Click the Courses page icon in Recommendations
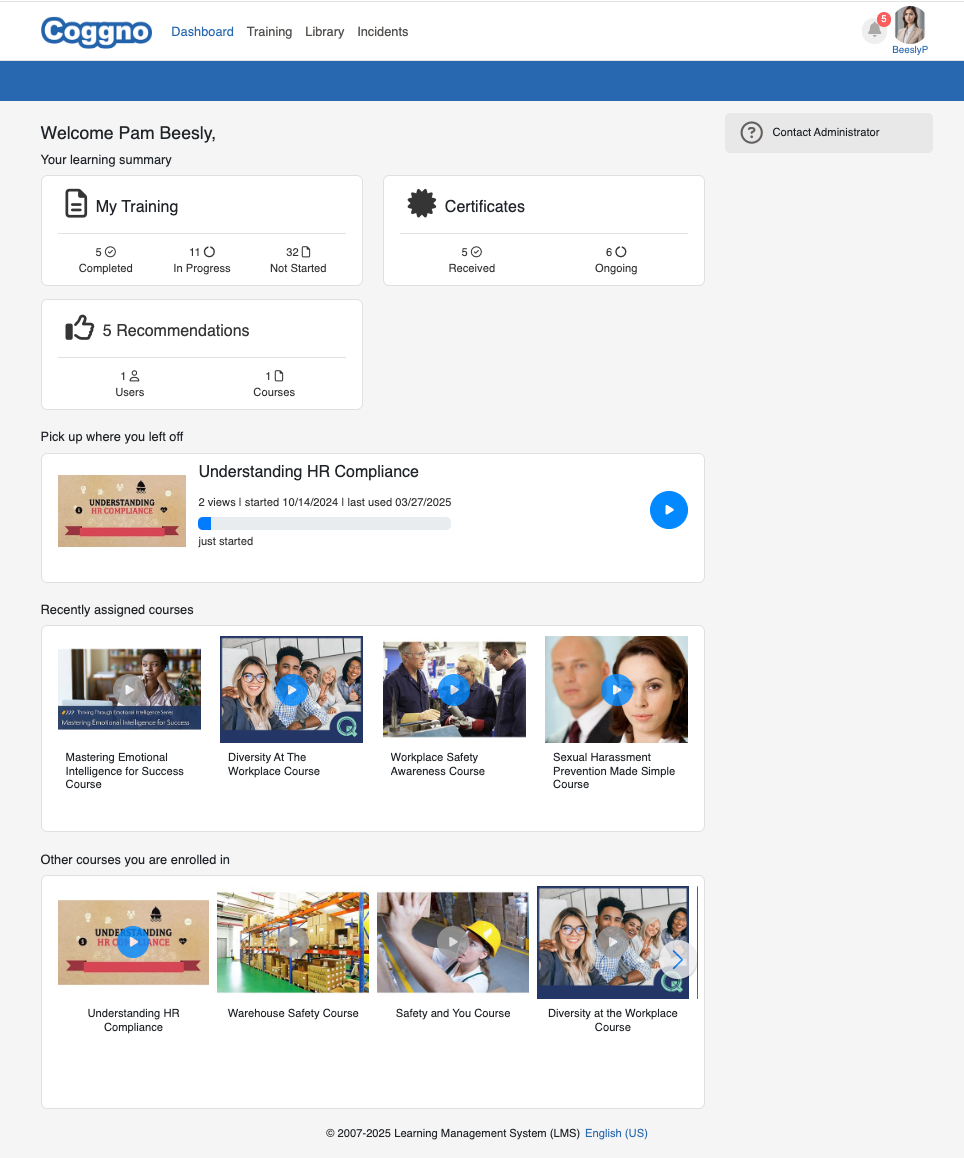 pos(279,376)
